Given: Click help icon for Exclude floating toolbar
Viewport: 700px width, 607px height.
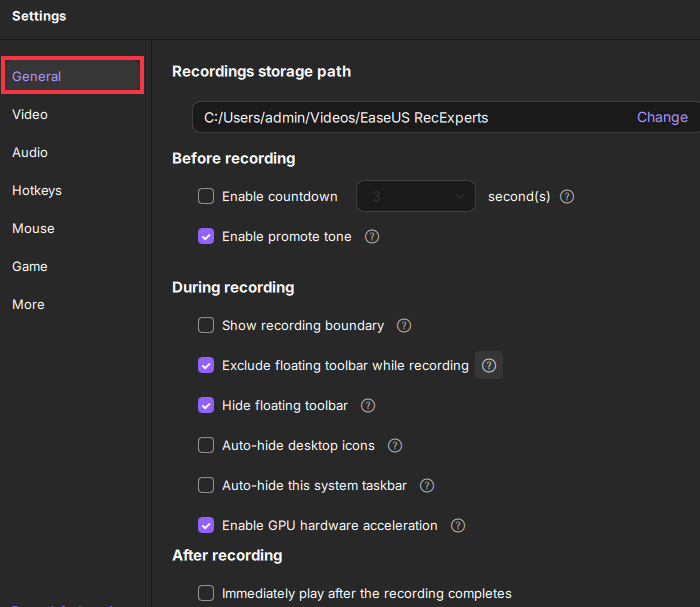Looking at the screenshot, I should [x=489, y=366].
